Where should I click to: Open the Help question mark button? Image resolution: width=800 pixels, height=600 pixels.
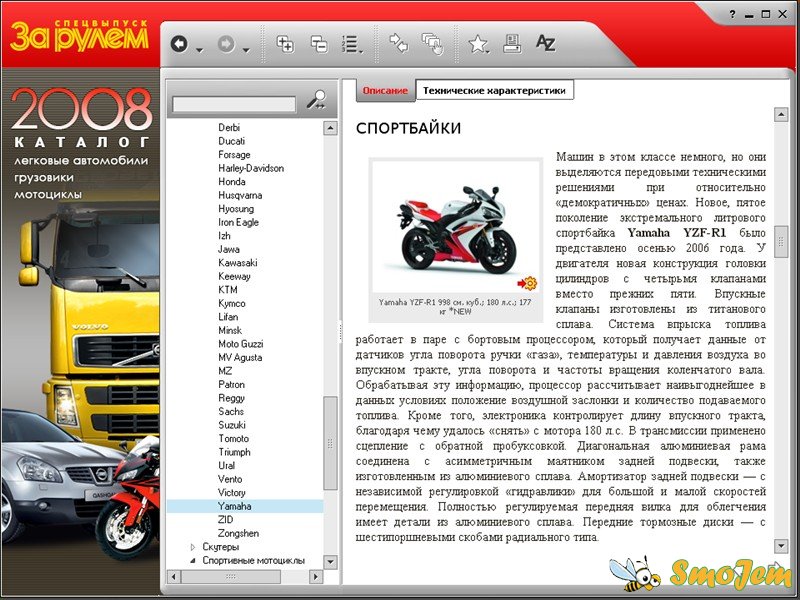click(x=732, y=14)
